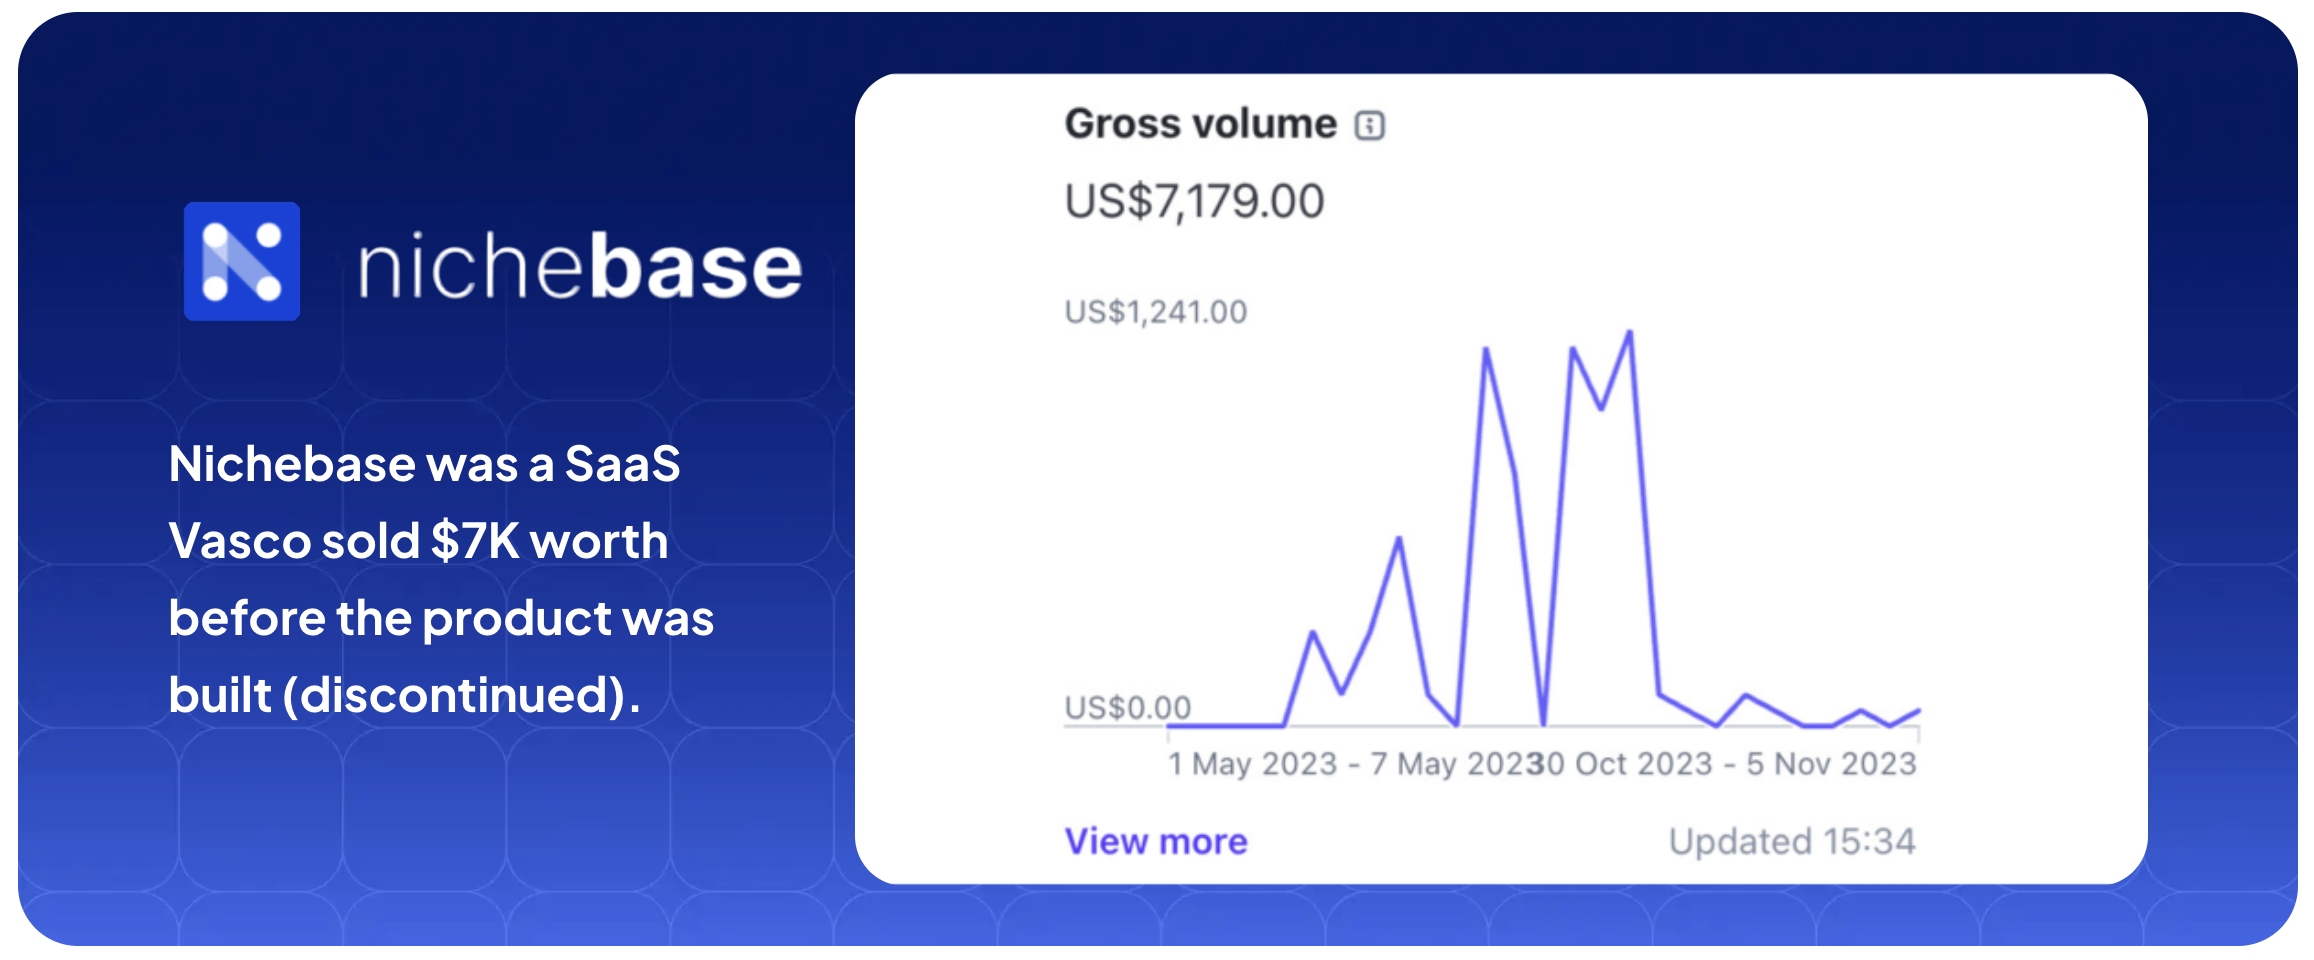The height and width of the screenshot is (960, 2314).
Task: Click the US$0.00 axis label
Action: (1127, 707)
